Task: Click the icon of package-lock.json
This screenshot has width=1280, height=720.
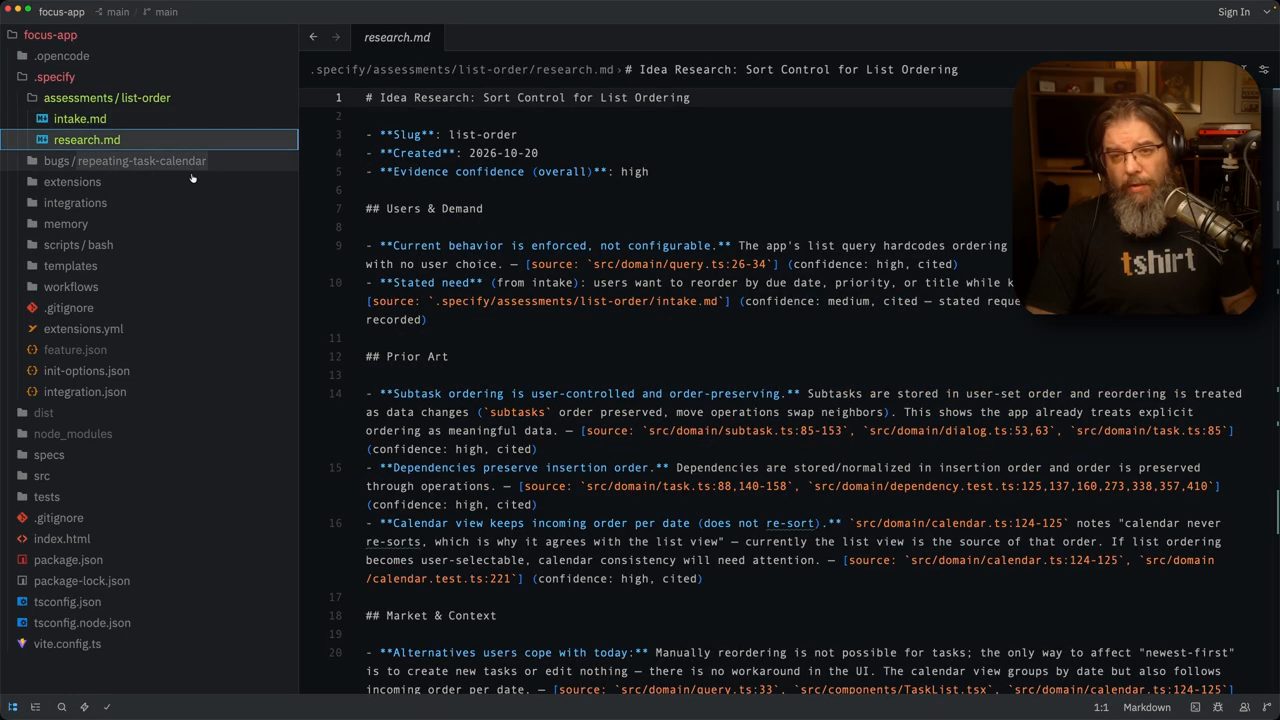Action: click(22, 581)
